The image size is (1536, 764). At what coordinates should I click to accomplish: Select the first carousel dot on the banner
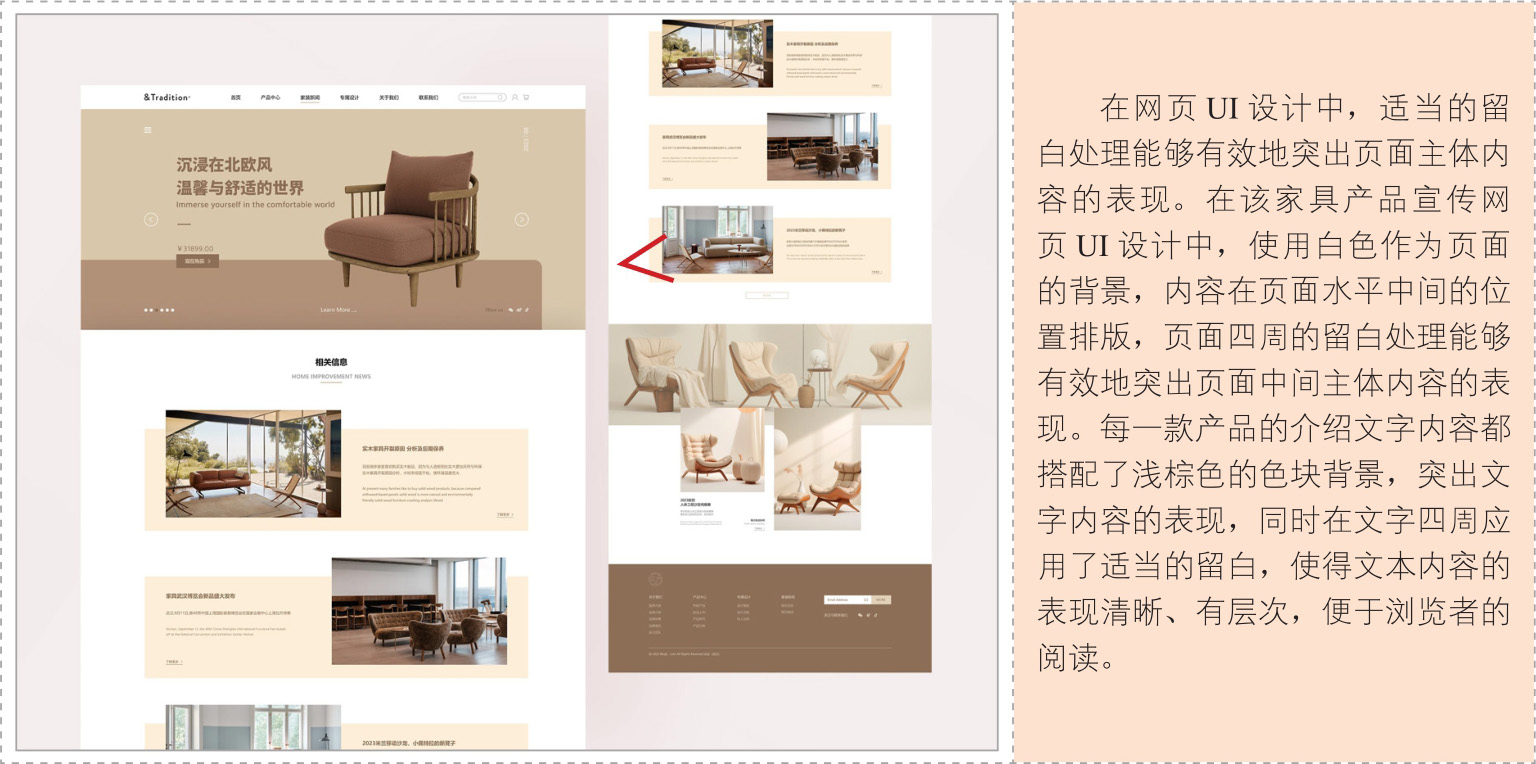146,310
